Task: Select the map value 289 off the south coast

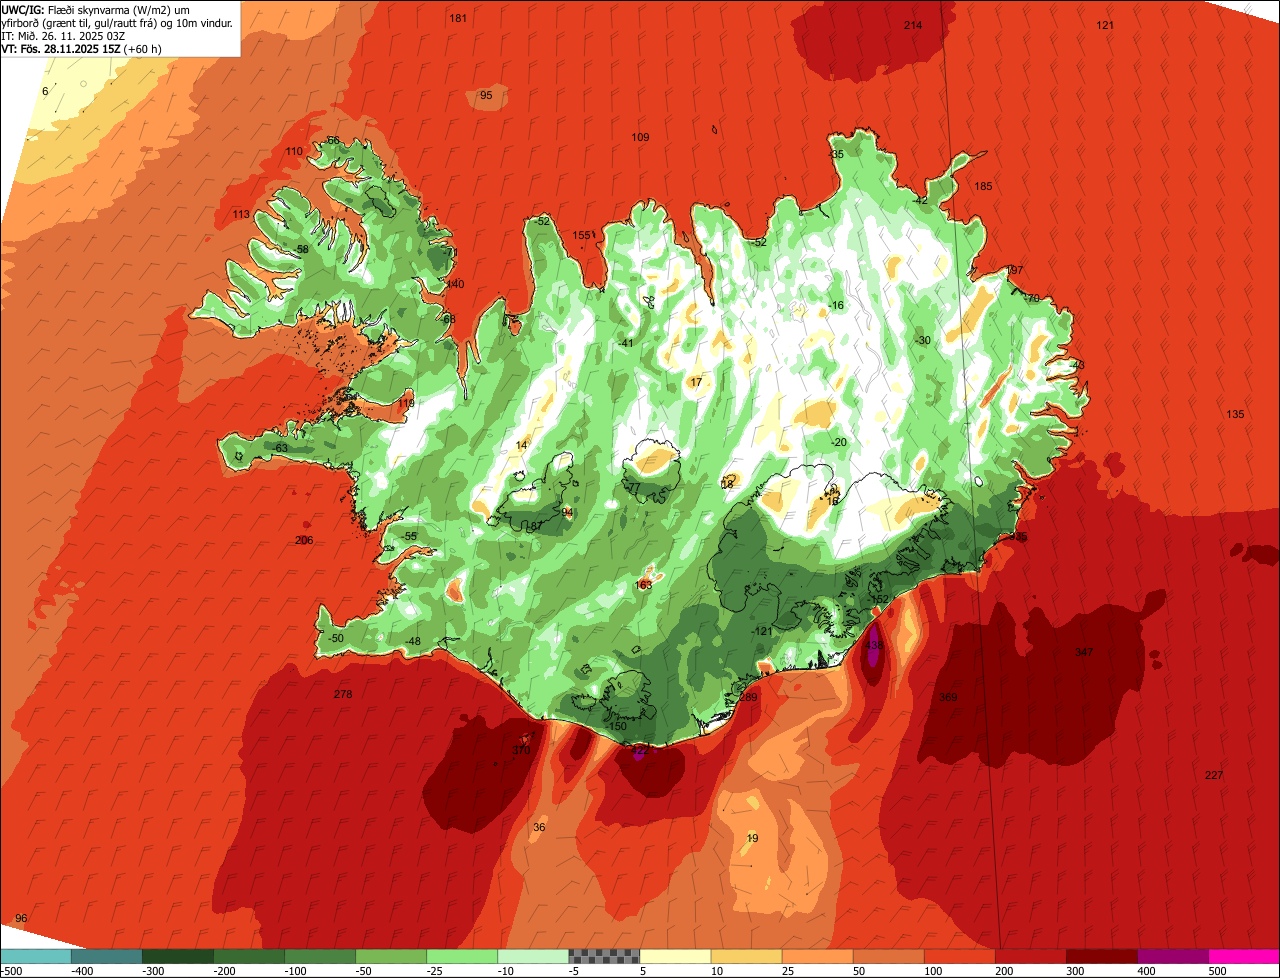Action: coord(748,697)
